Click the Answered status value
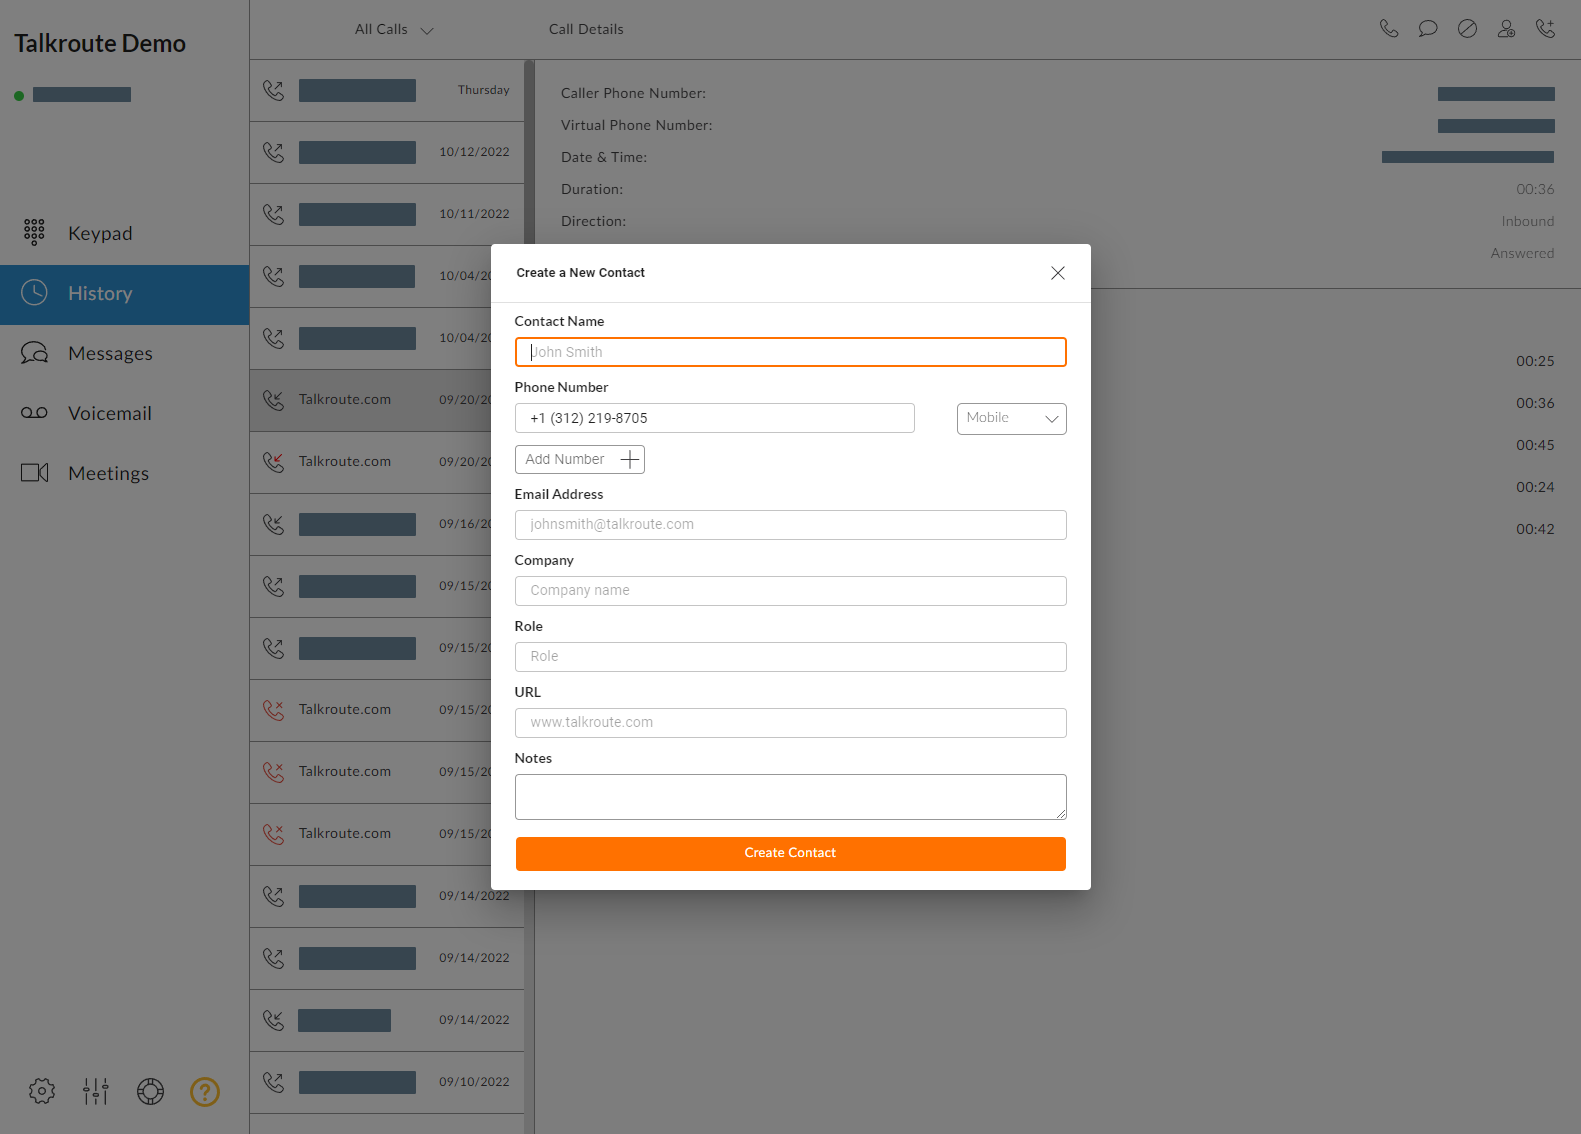Viewport: 1581px width, 1134px height. [x=1522, y=254]
